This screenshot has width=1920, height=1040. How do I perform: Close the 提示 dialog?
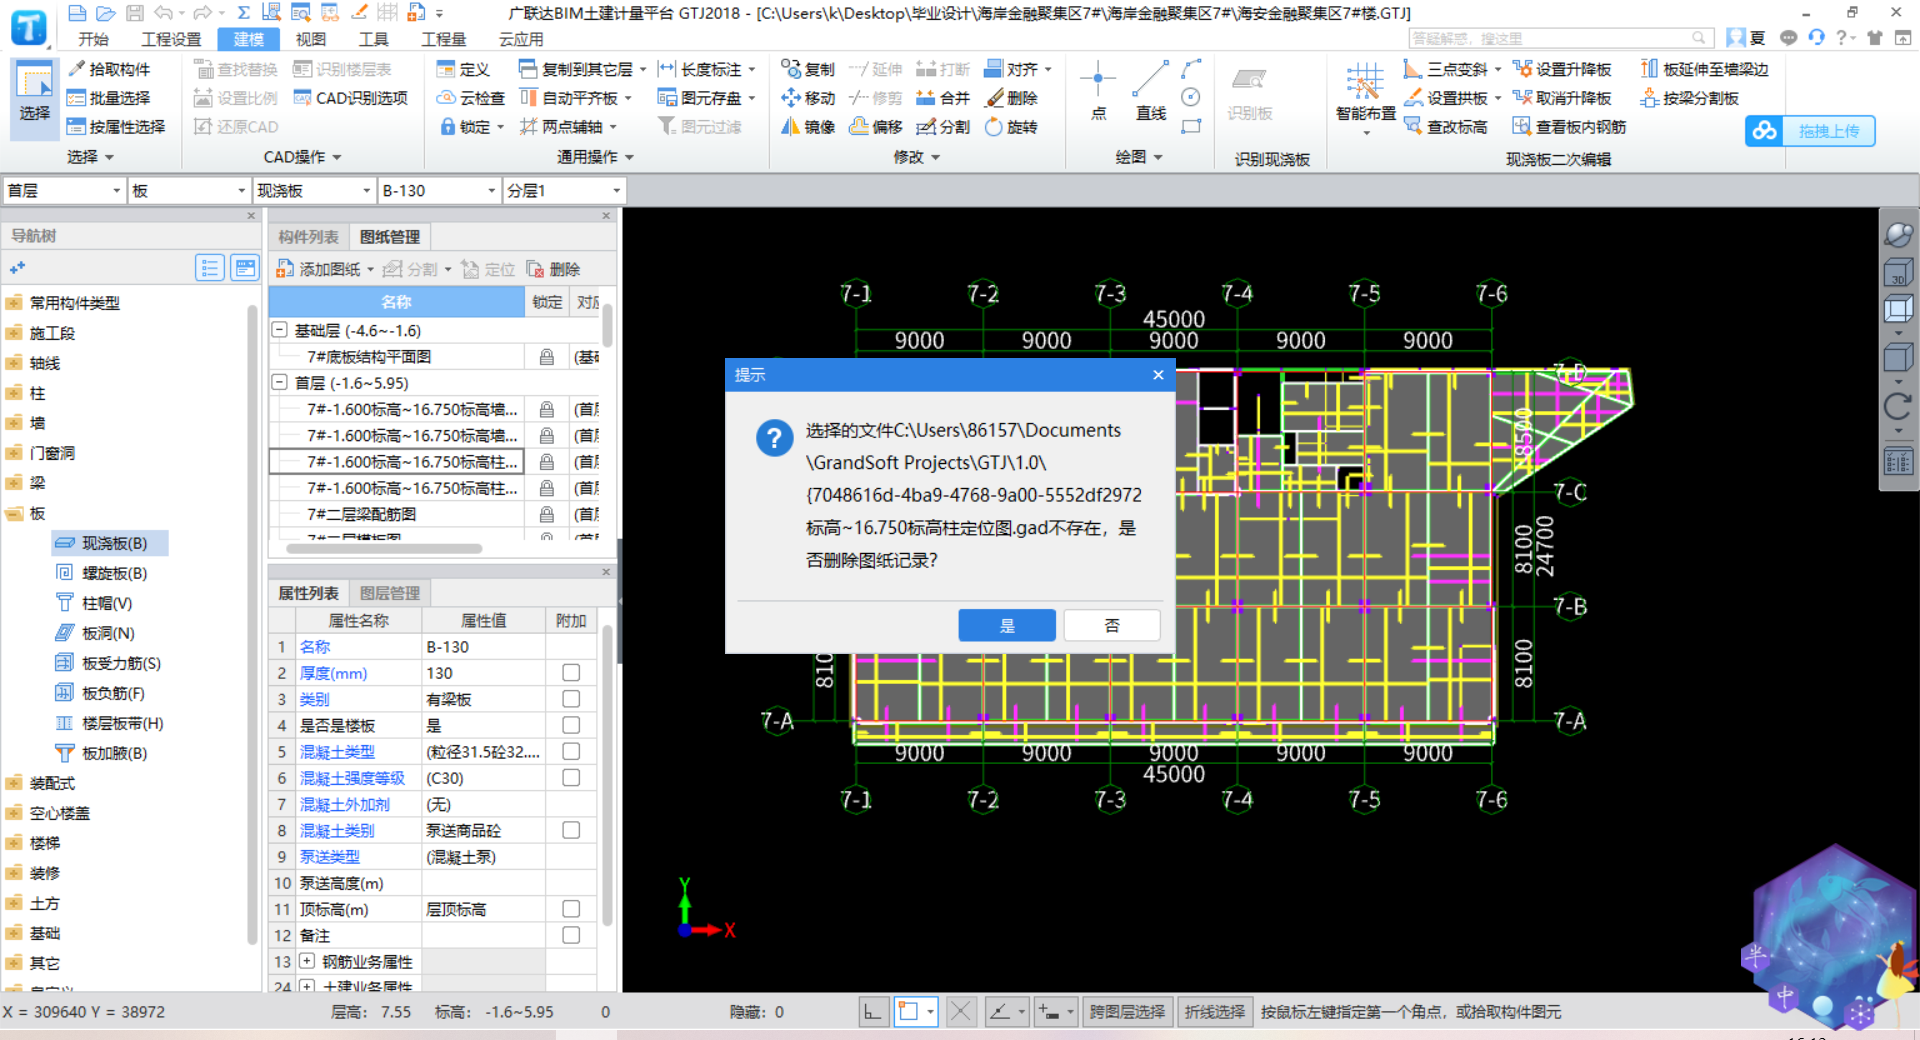(1158, 375)
